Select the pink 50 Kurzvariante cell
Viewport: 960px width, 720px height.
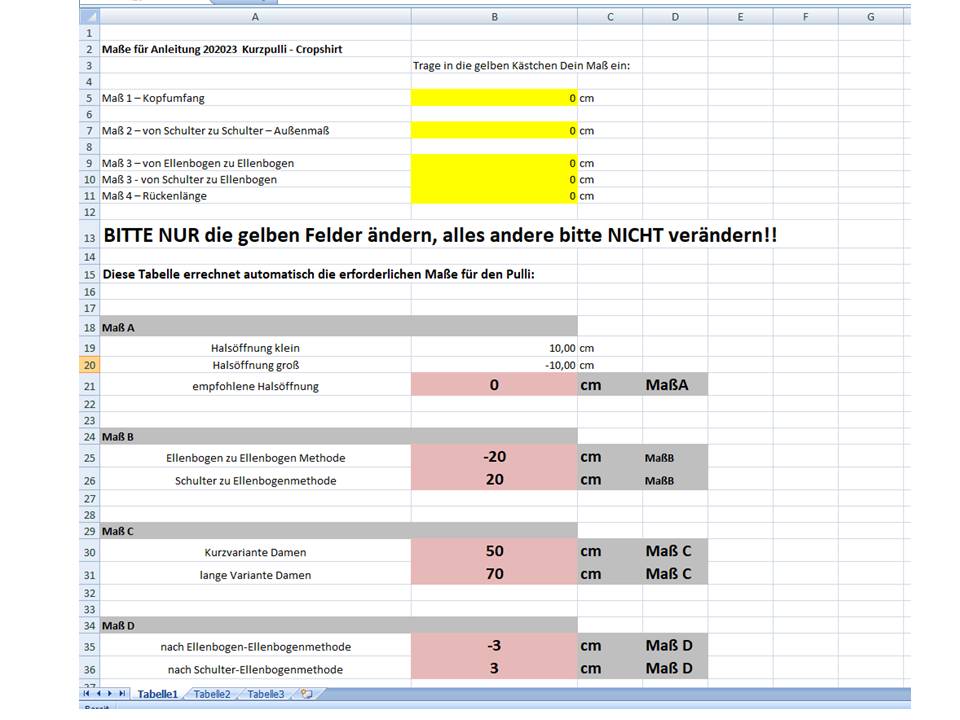[x=494, y=551]
